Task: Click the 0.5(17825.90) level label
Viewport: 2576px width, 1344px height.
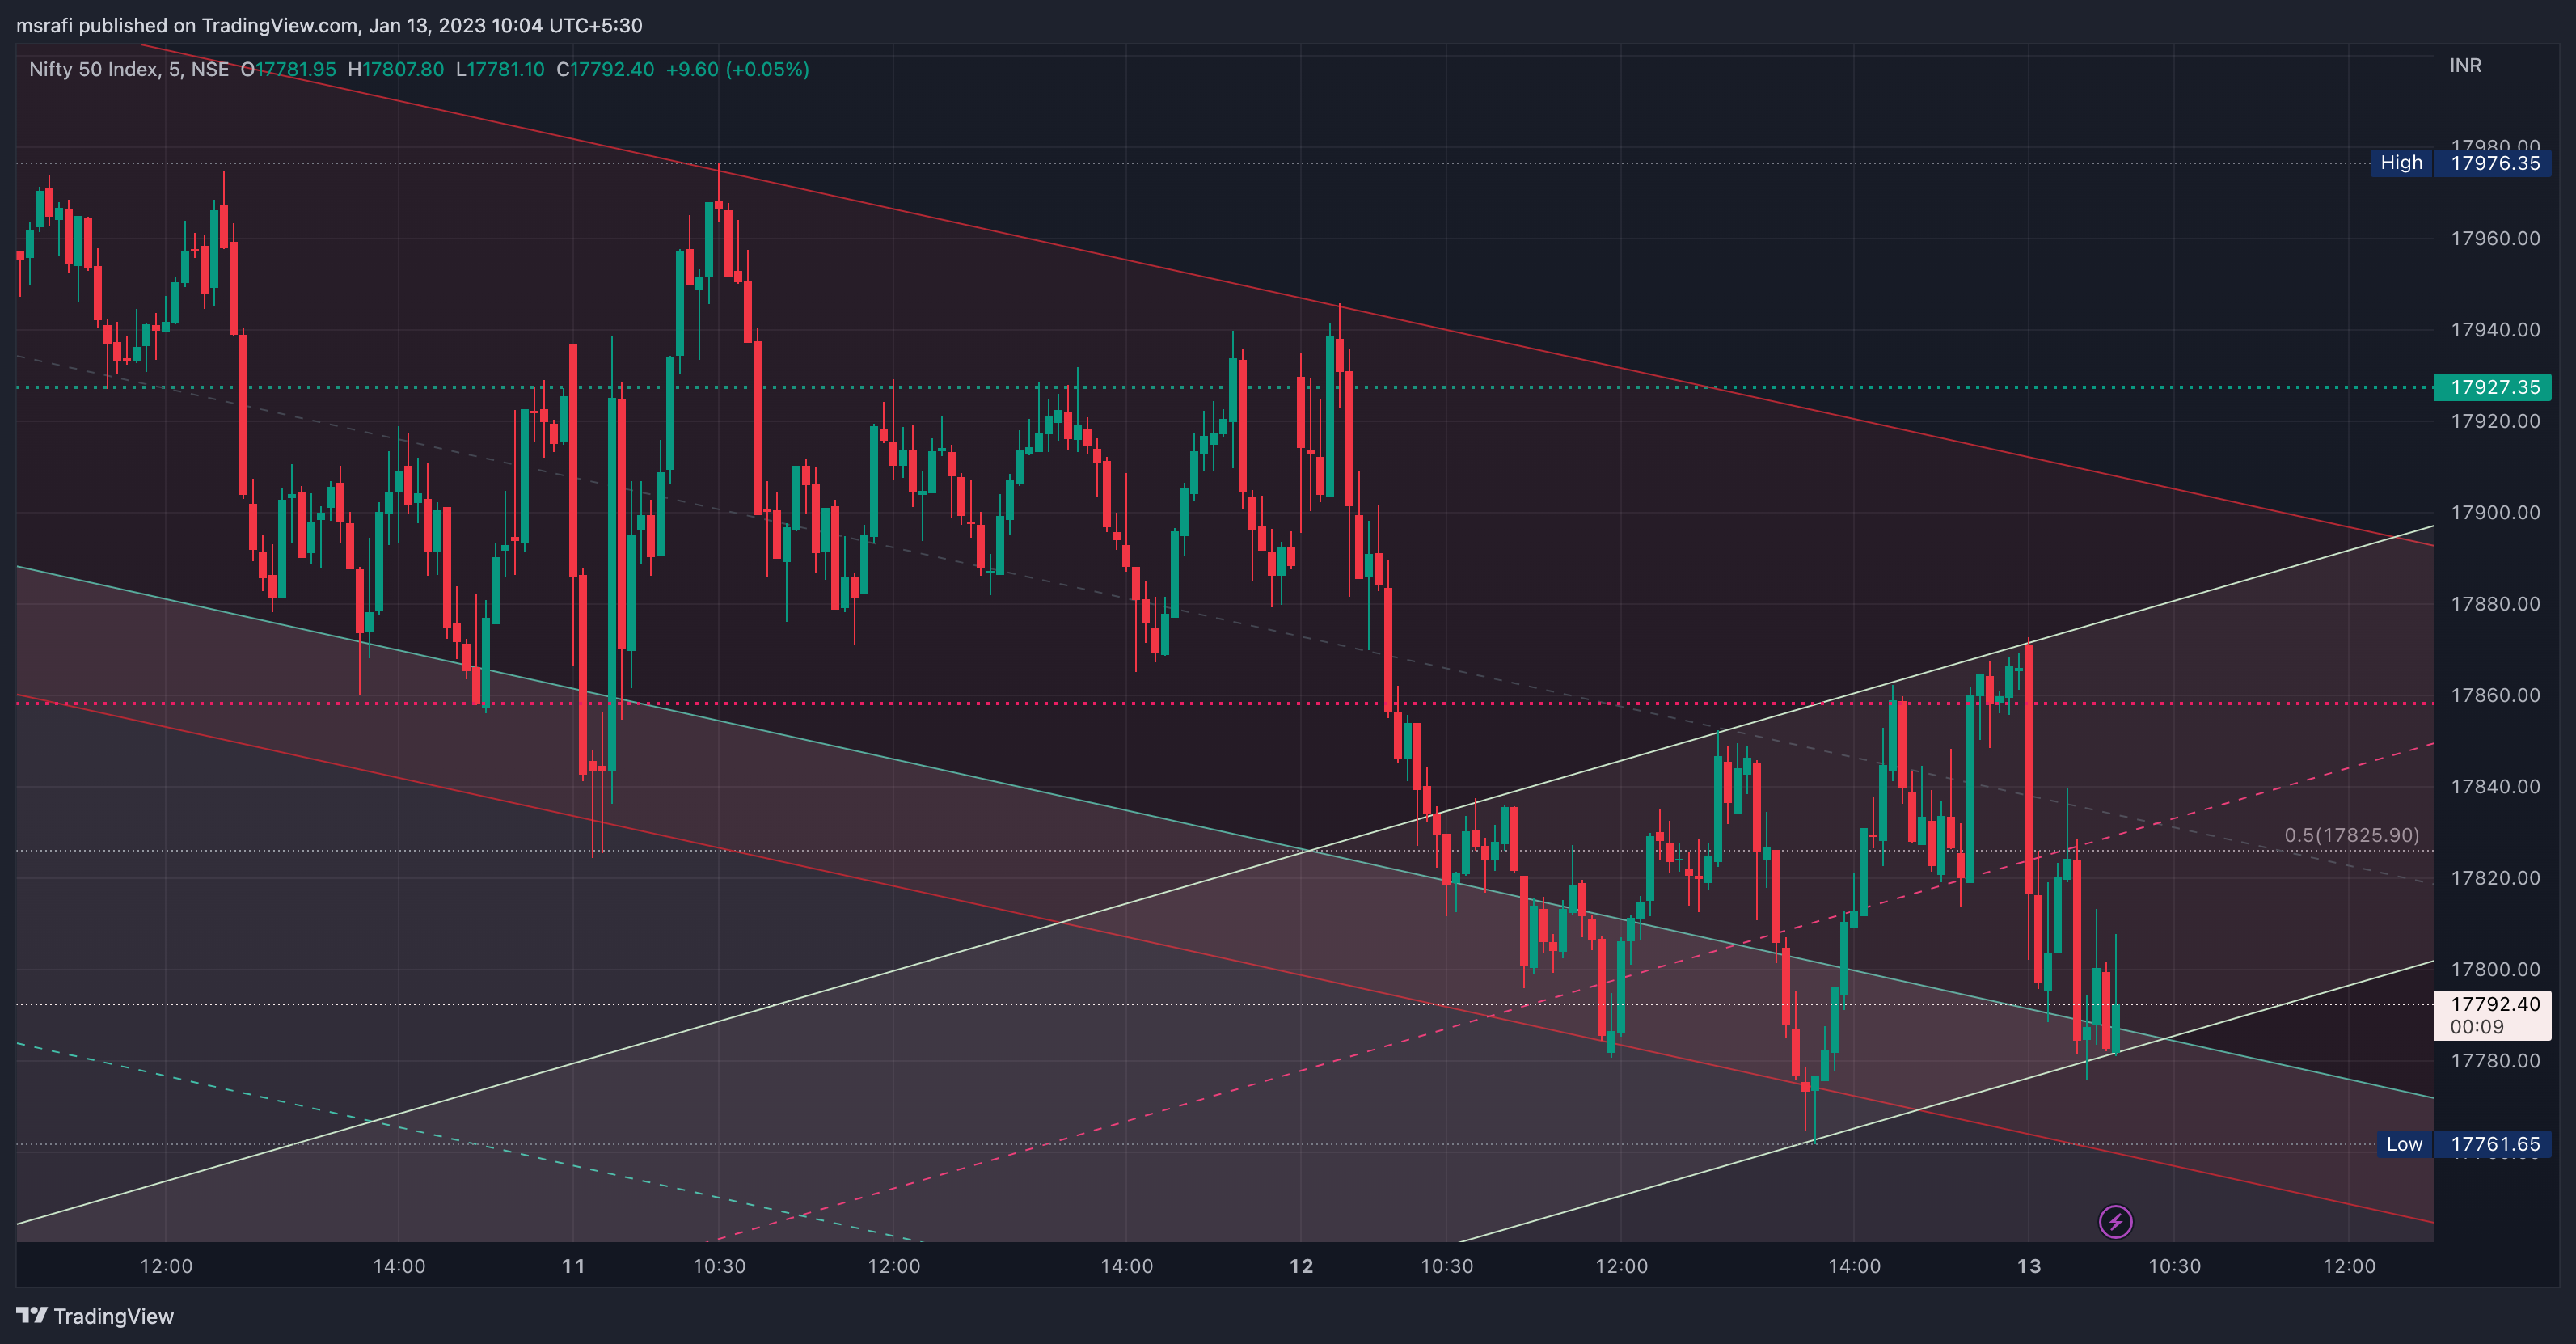Action: 2352,835
